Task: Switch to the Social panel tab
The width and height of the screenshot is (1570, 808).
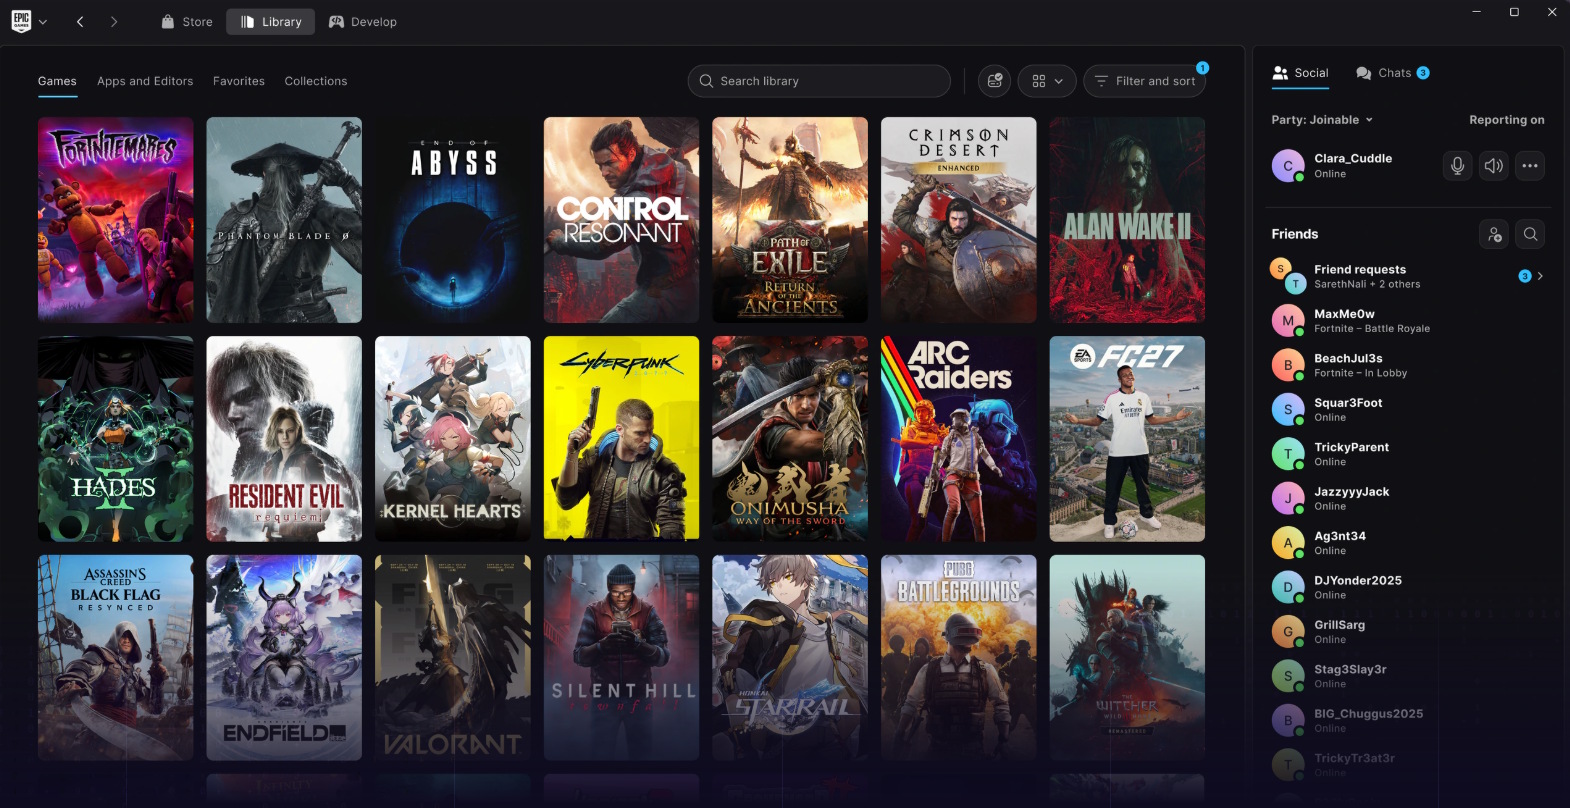Action: (1300, 73)
